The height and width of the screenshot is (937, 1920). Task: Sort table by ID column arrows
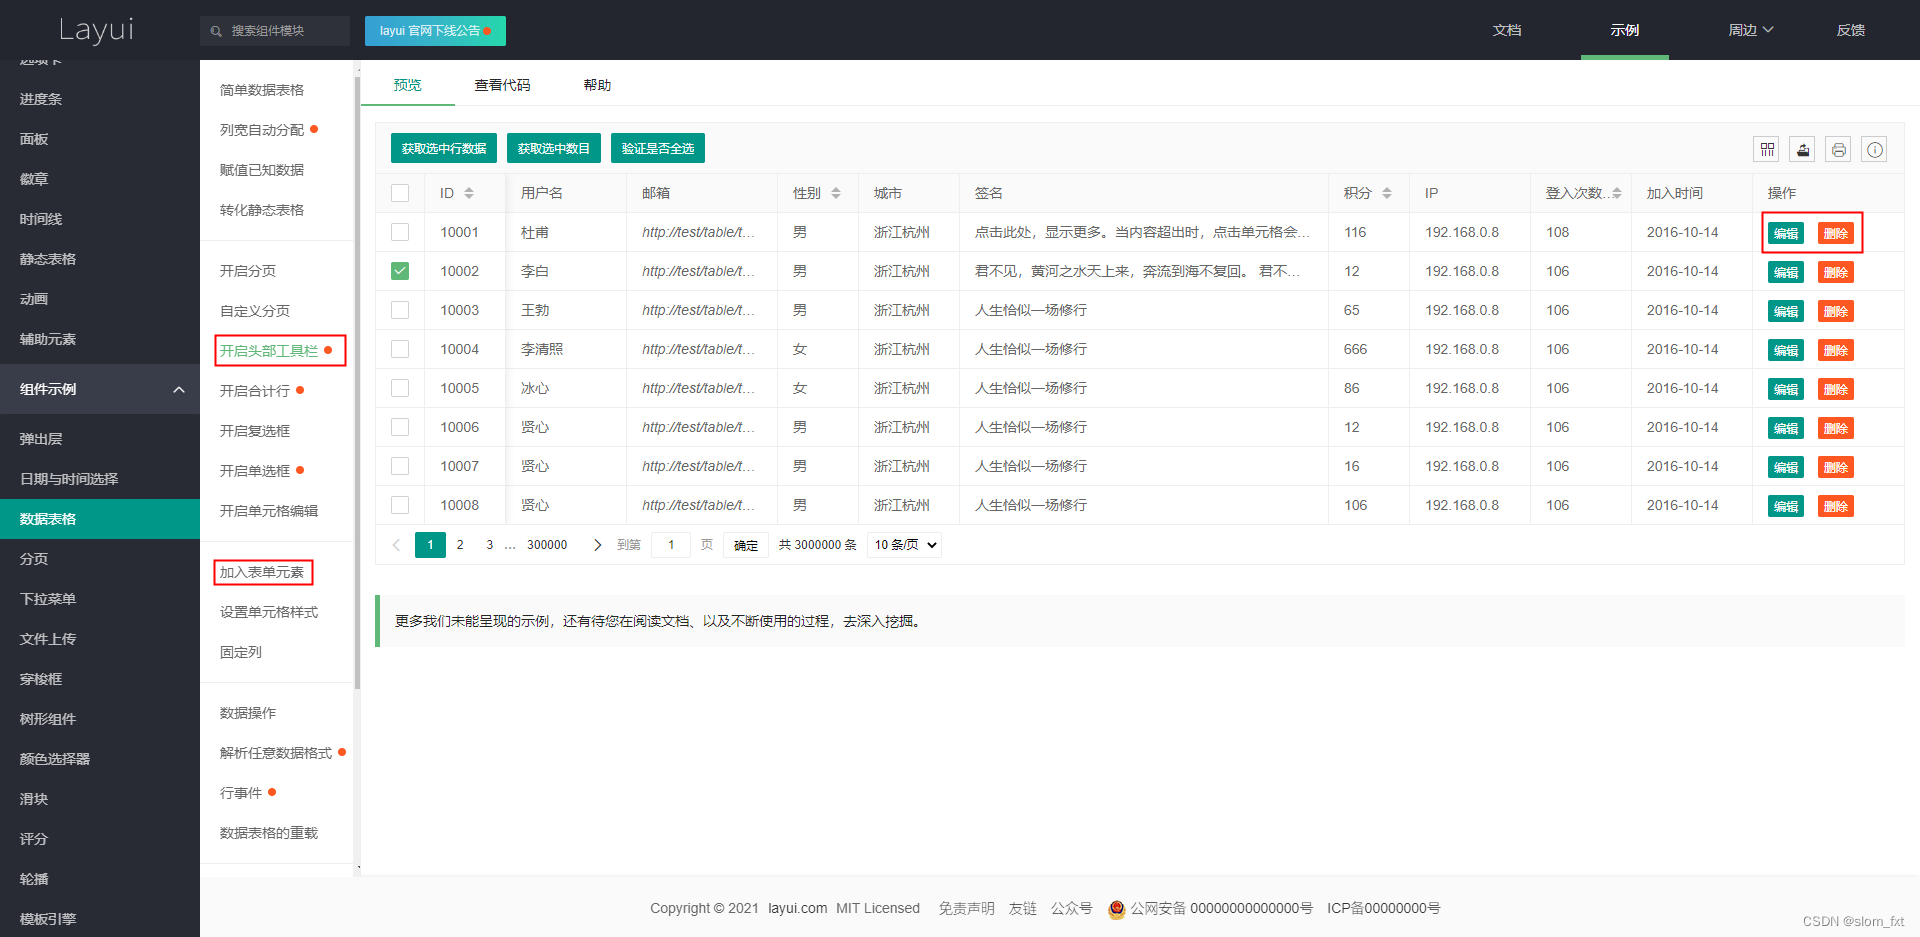coord(469,193)
